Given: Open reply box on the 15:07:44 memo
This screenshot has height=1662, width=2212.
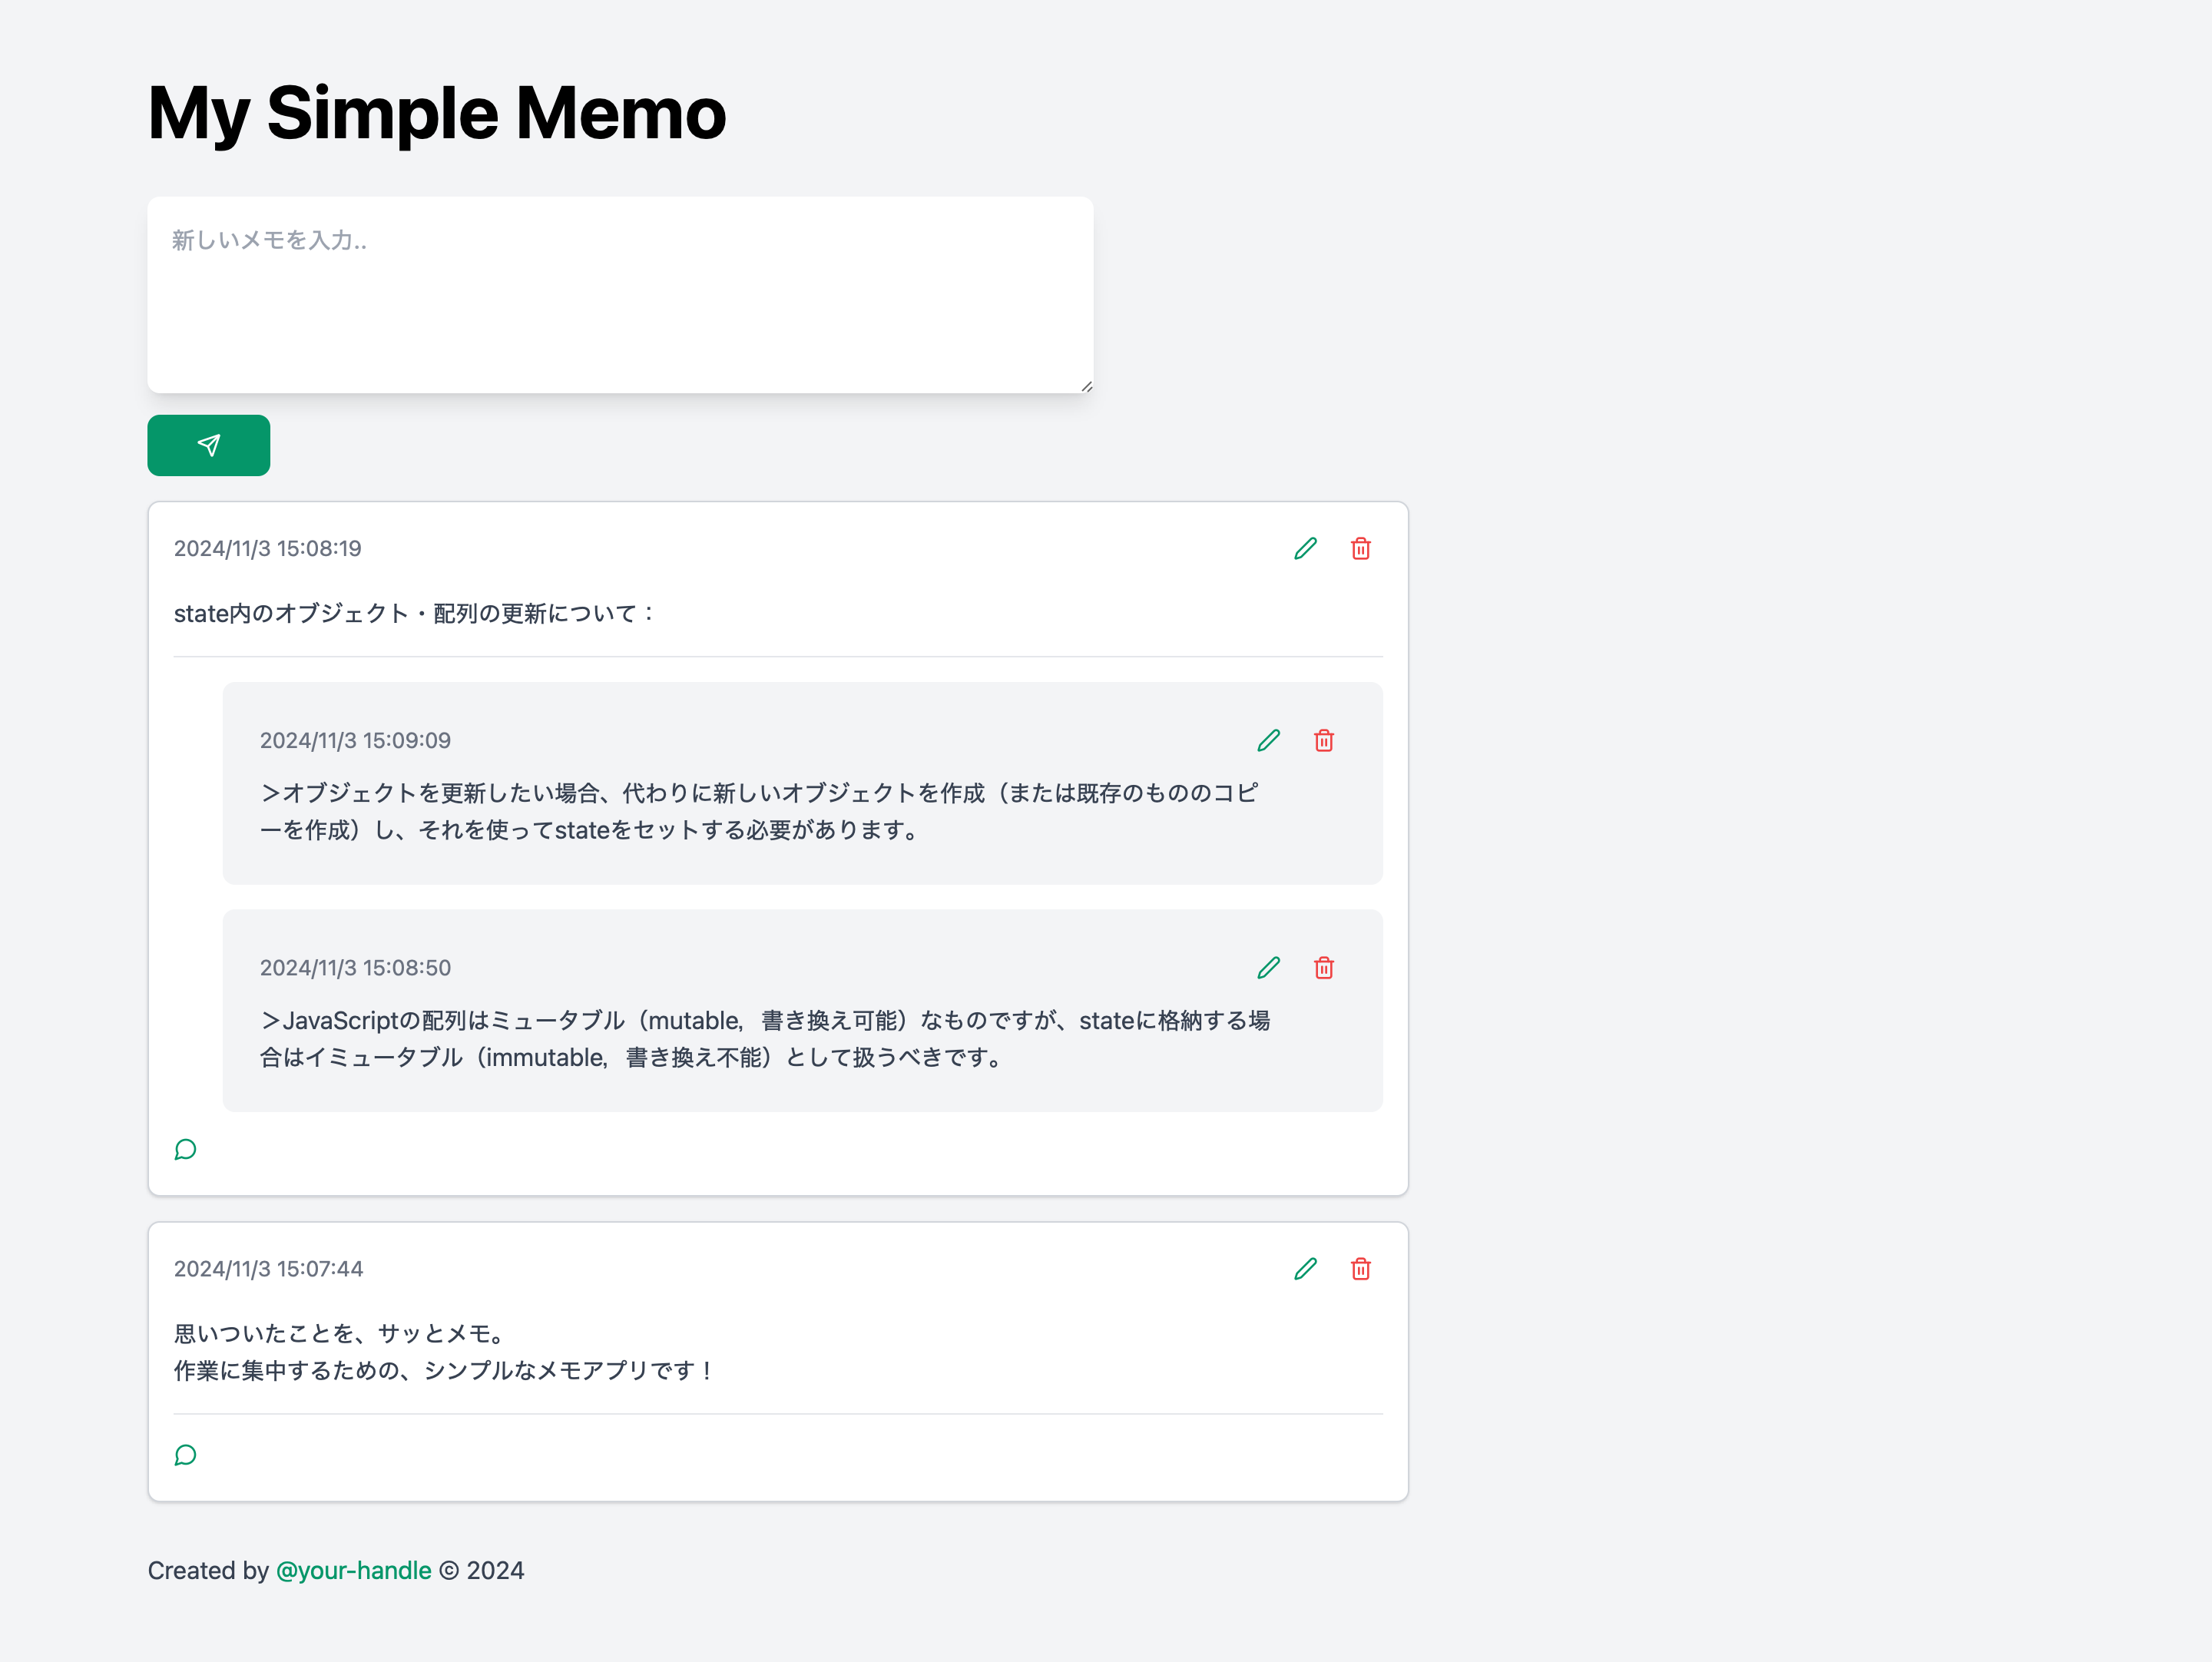Looking at the screenshot, I should coord(185,1455).
